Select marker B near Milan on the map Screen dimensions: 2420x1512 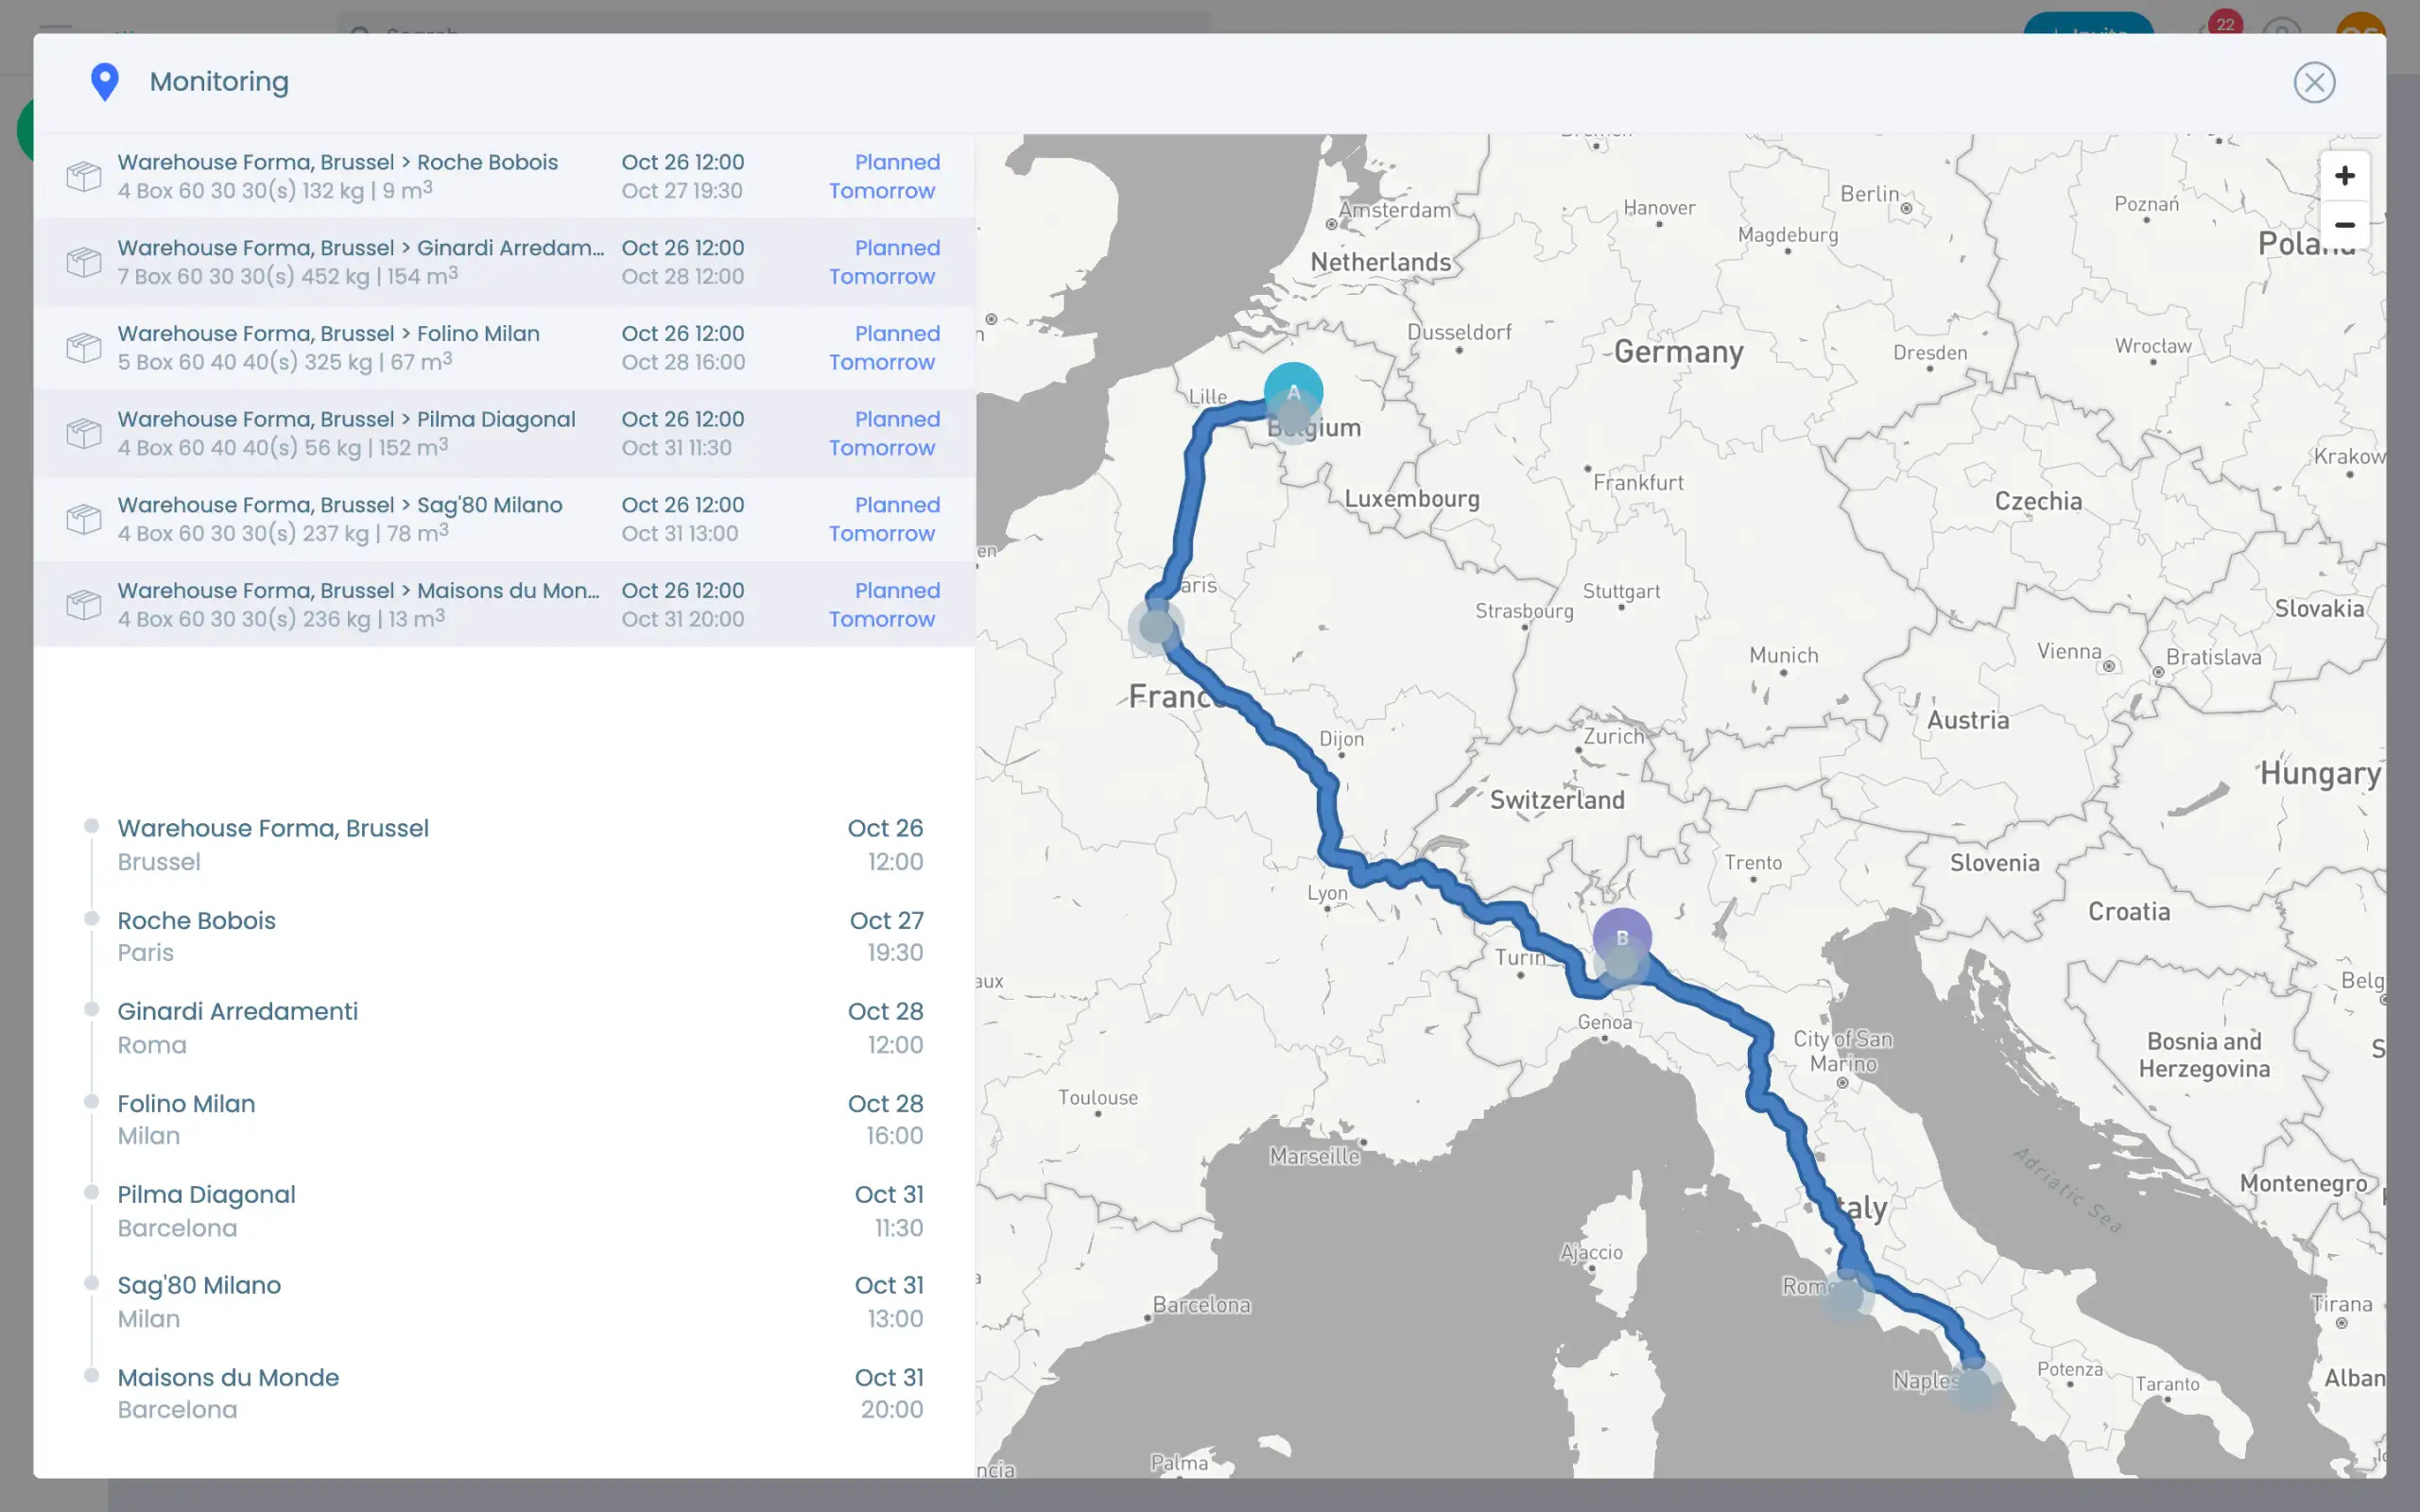point(1621,938)
